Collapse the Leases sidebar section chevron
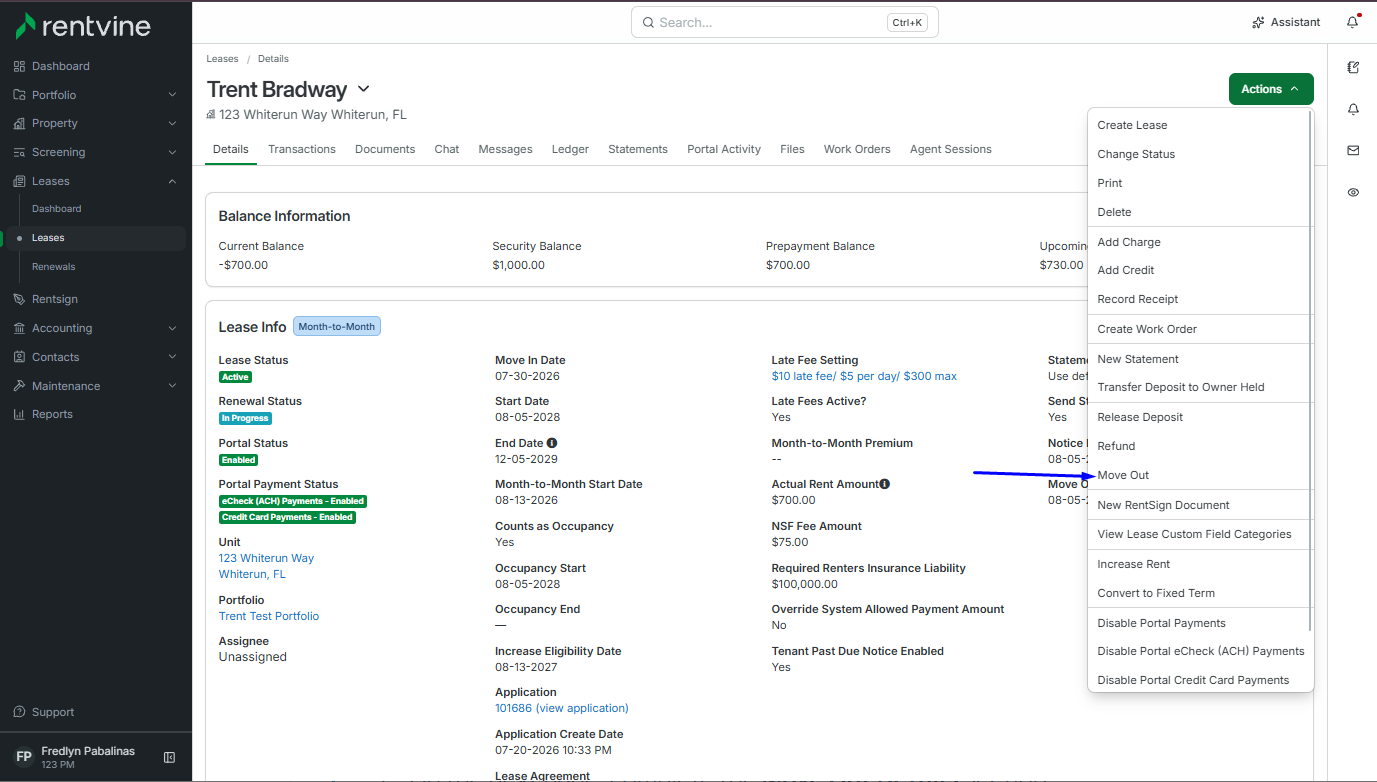Viewport: 1377px width, 782px height. [x=172, y=181]
